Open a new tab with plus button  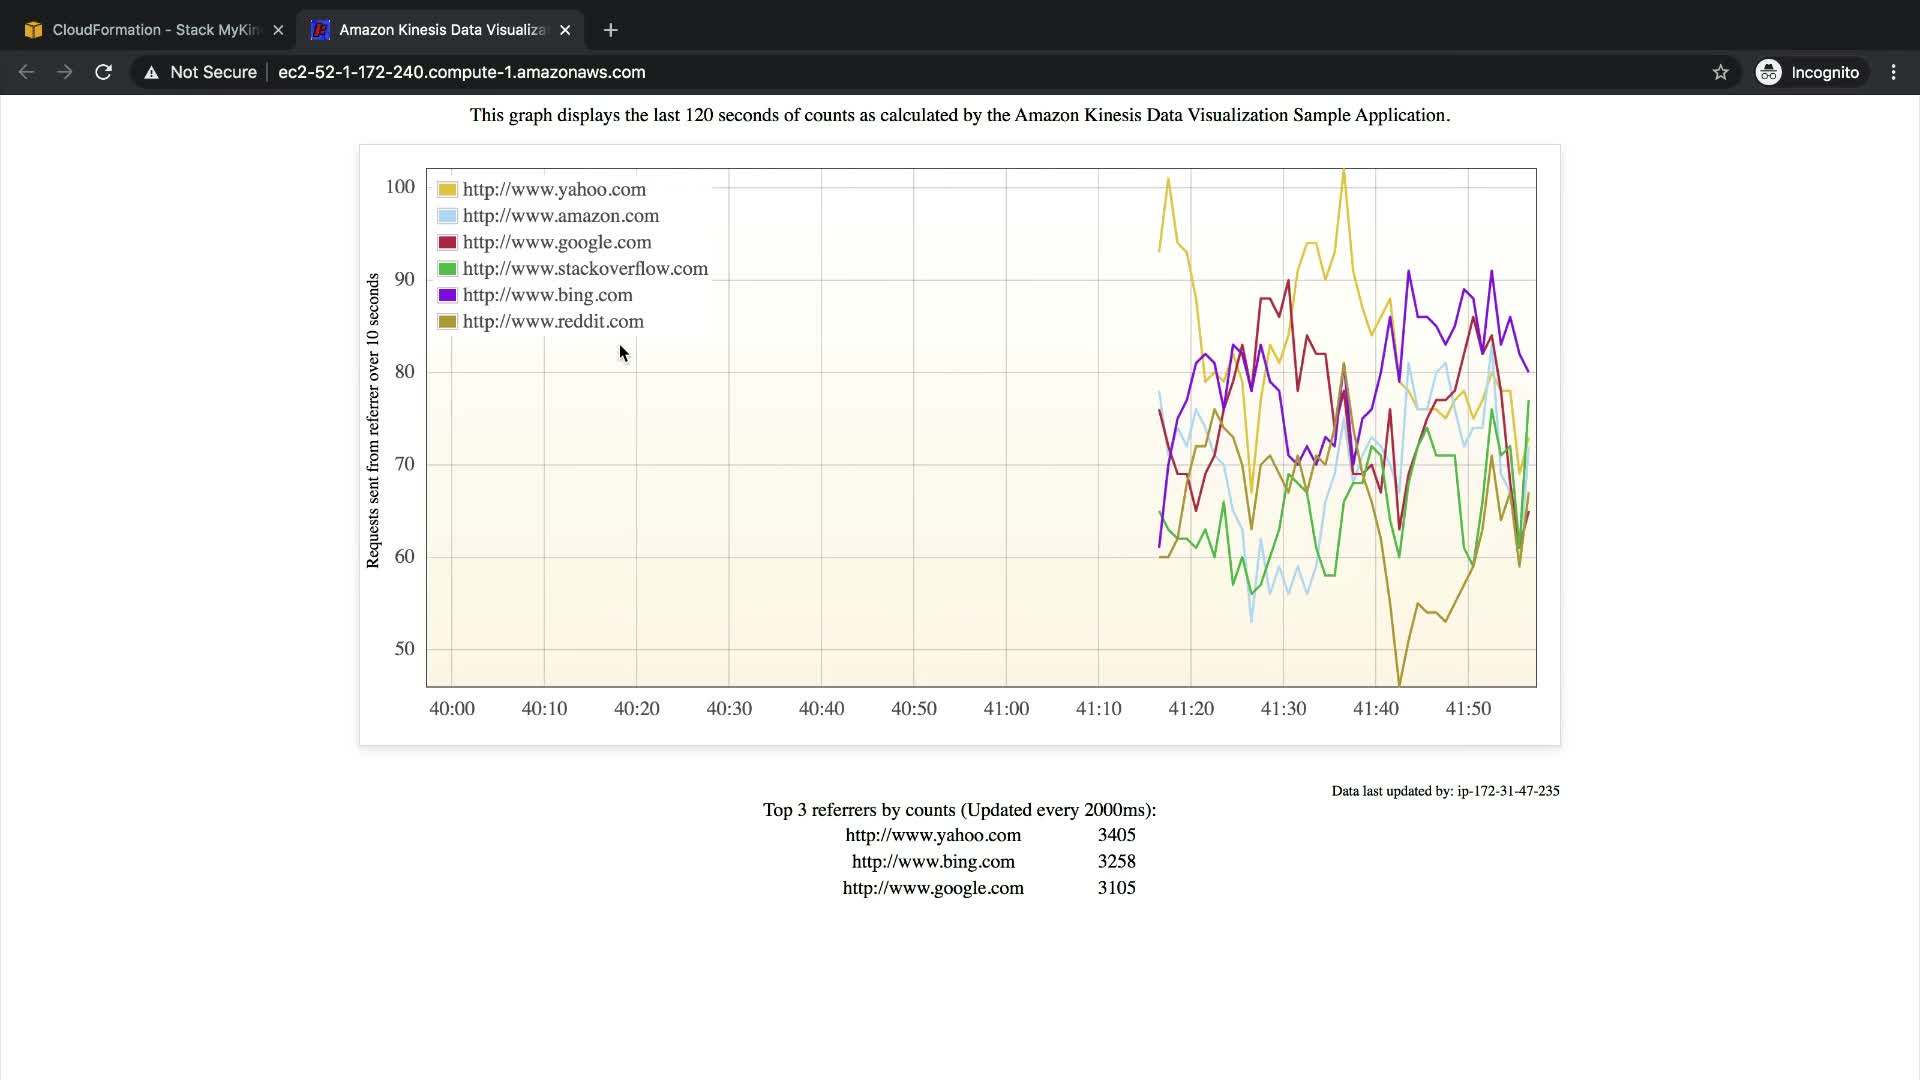pyautogui.click(x=611, y=30)
